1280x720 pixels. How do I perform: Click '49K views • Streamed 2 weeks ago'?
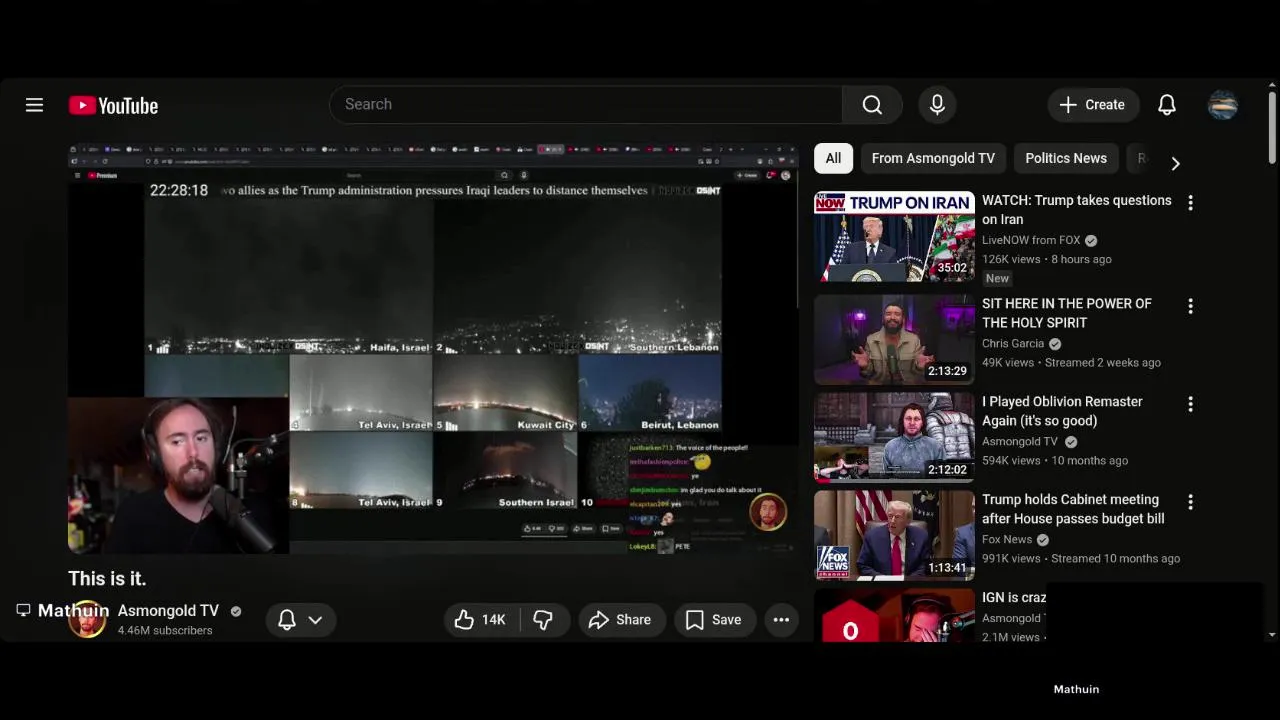click(1071, 363)
